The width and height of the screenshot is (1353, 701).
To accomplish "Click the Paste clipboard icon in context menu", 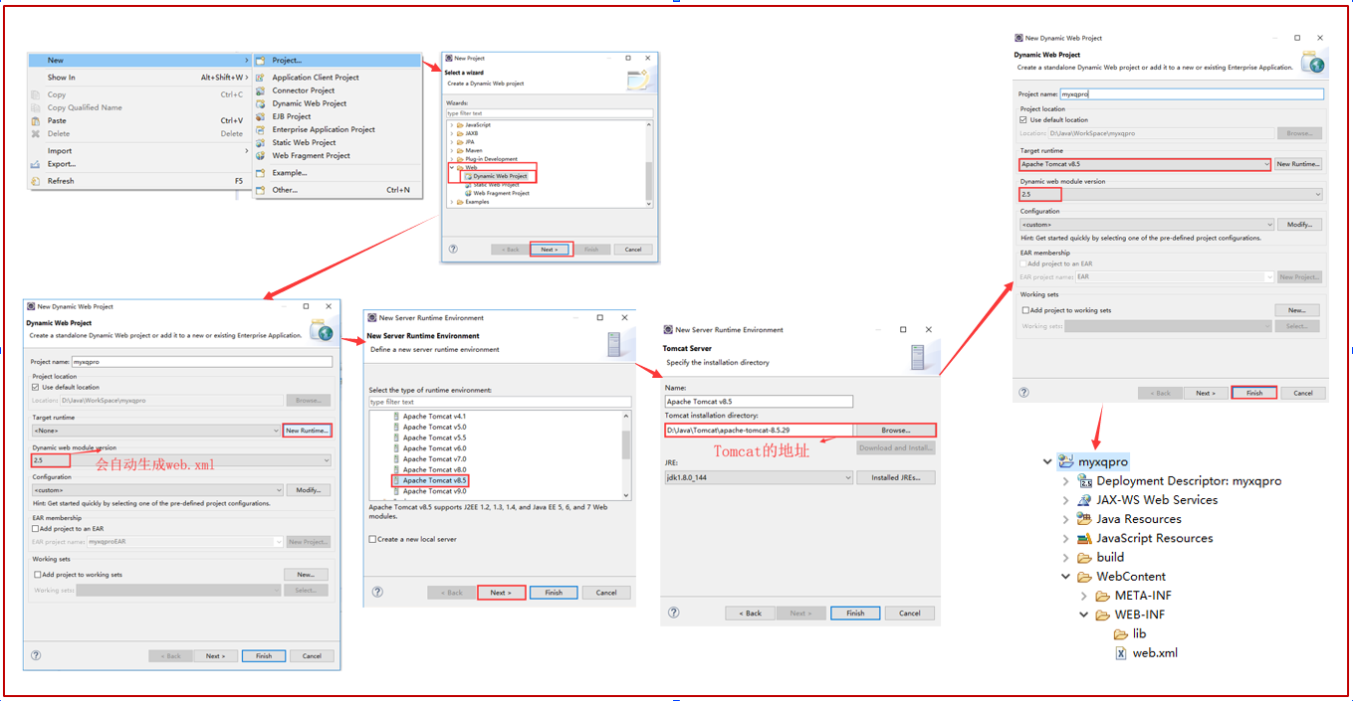I will coord(36,120).
